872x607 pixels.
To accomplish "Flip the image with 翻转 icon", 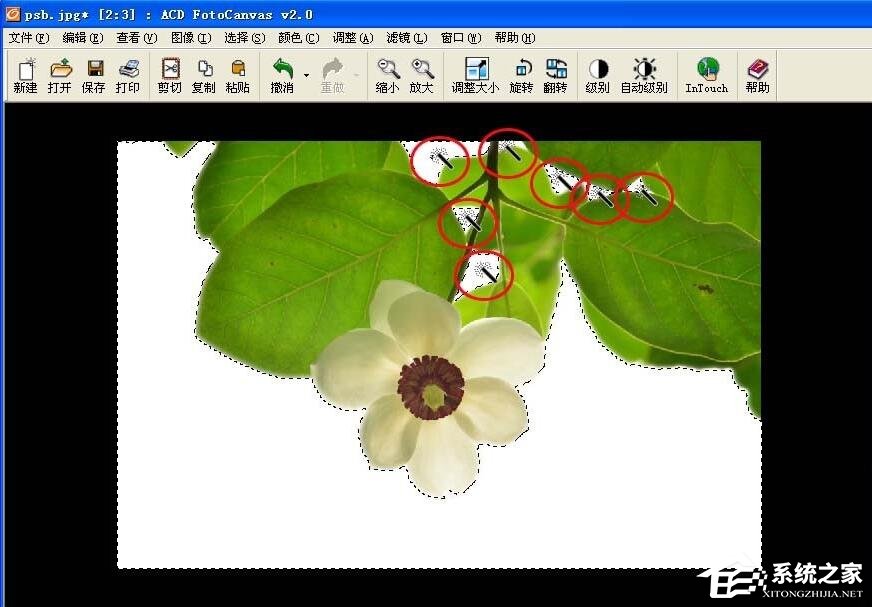I will click(556, 76).
